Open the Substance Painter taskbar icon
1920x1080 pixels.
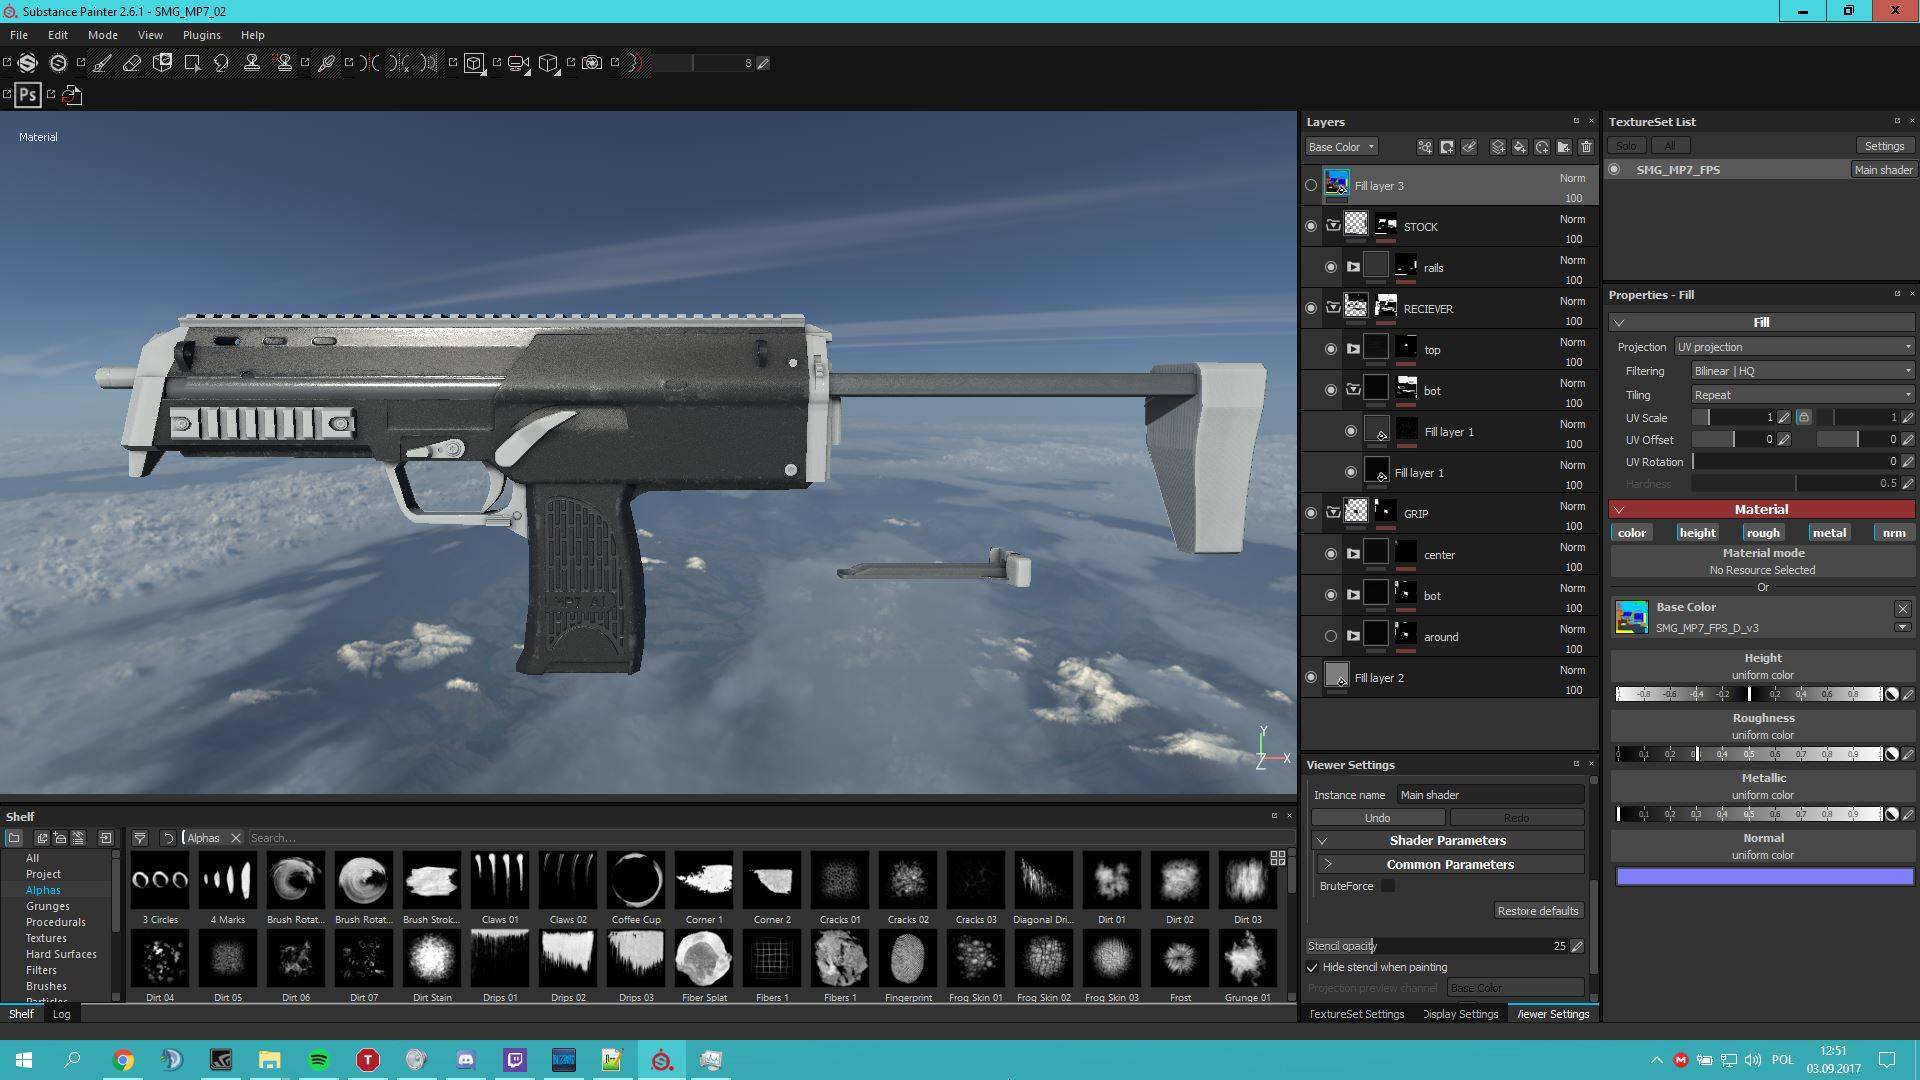click(x=662, y=1060)
